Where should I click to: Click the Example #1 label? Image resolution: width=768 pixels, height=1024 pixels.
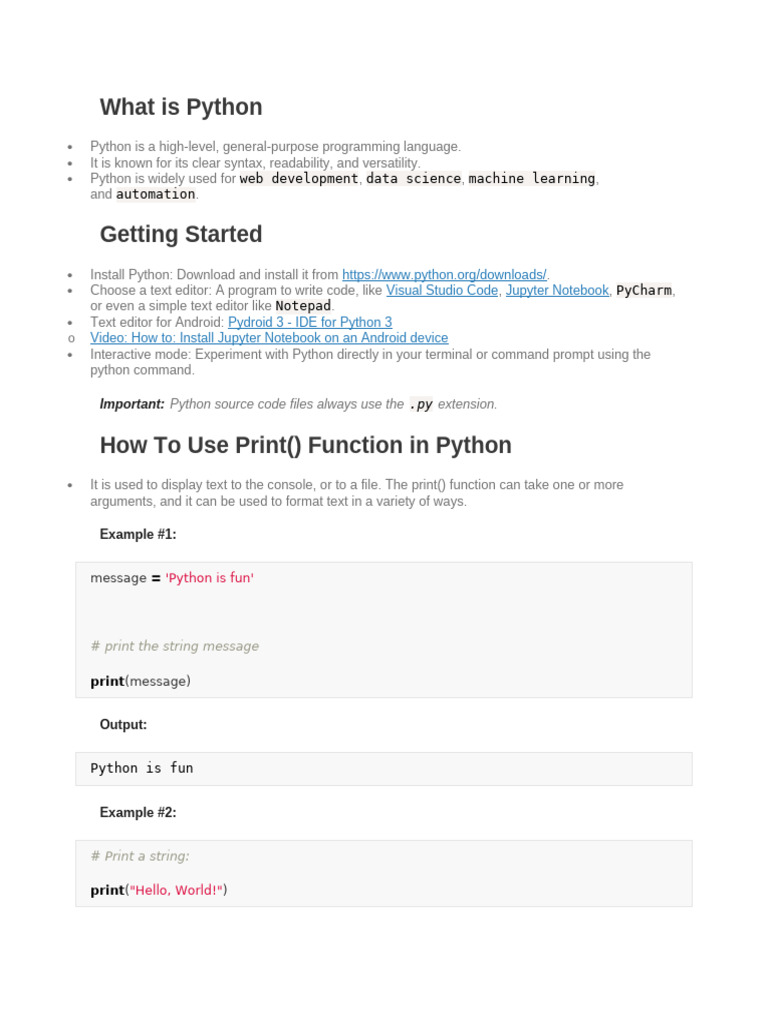click(x=138, y=534)
